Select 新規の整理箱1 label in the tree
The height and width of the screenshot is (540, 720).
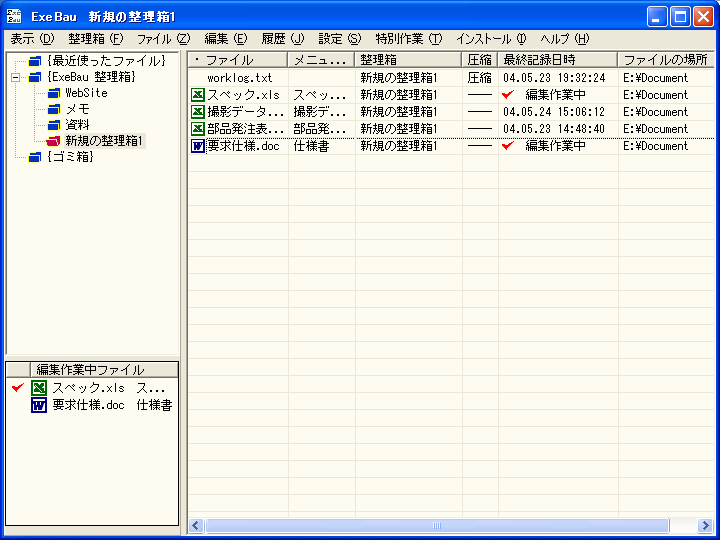104,141
